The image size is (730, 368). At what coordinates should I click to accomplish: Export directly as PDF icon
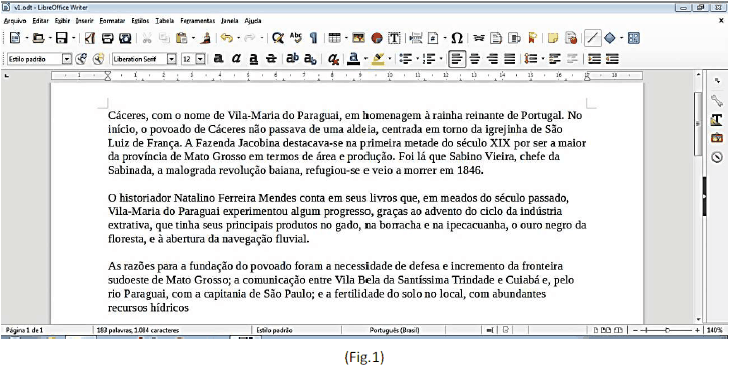pyautogui.click(x=90, y=38)
